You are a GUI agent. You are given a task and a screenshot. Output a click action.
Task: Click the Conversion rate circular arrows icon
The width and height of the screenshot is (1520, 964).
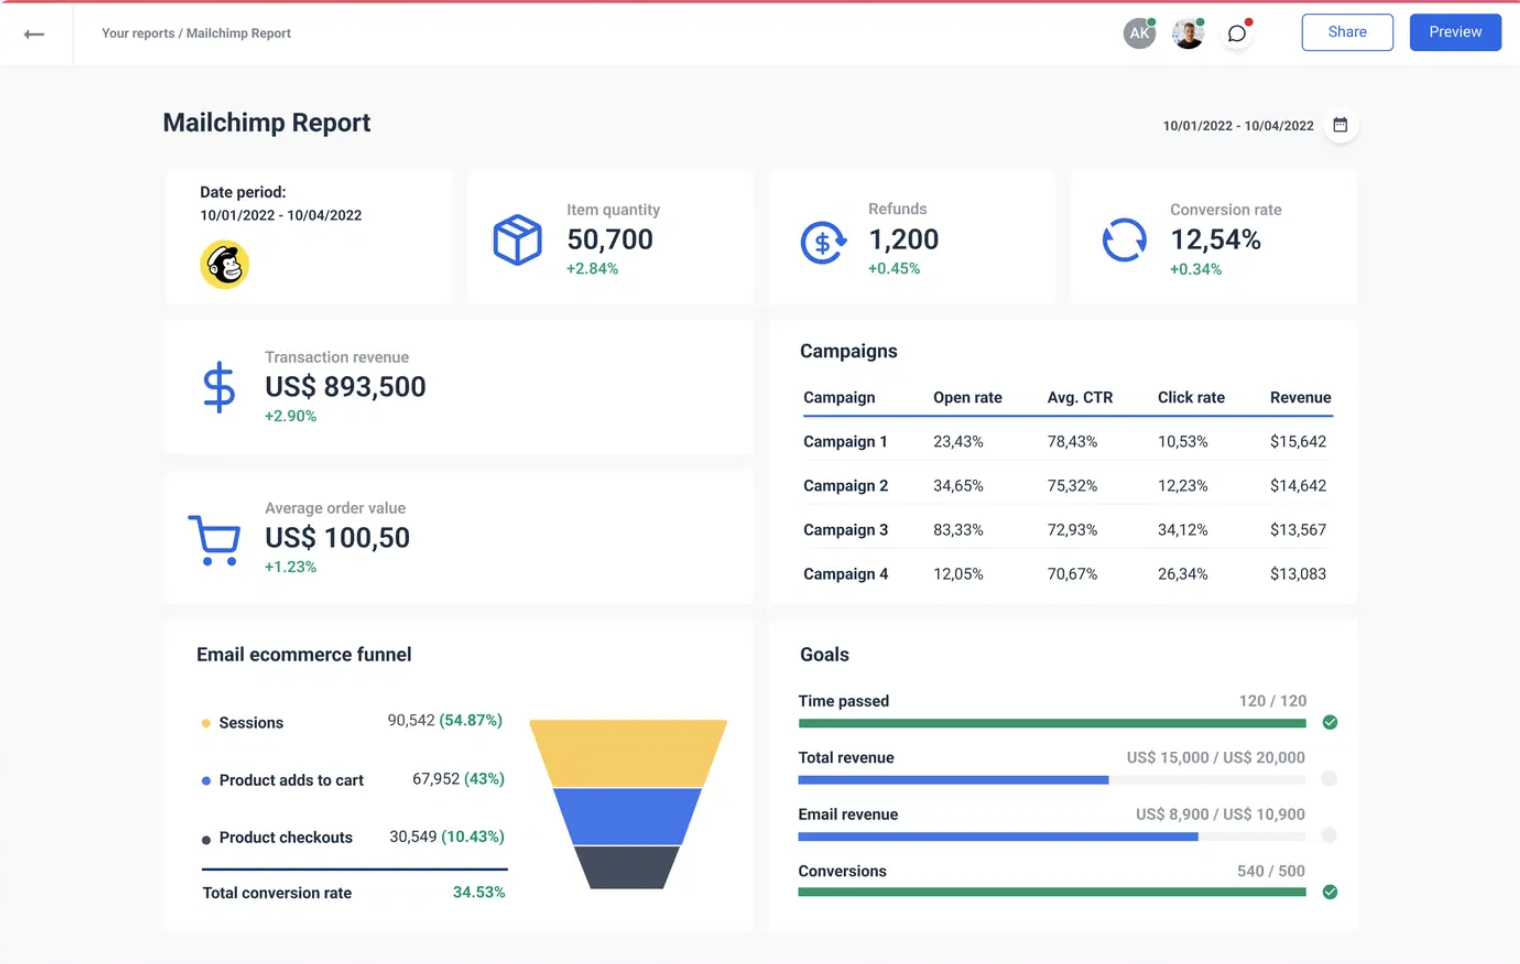(1124, 240)
